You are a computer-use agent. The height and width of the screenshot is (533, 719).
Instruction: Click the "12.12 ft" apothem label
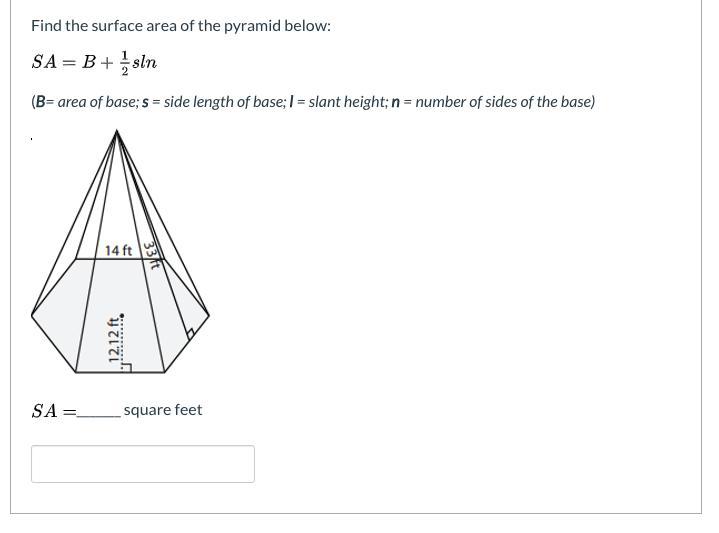(114, 339)
